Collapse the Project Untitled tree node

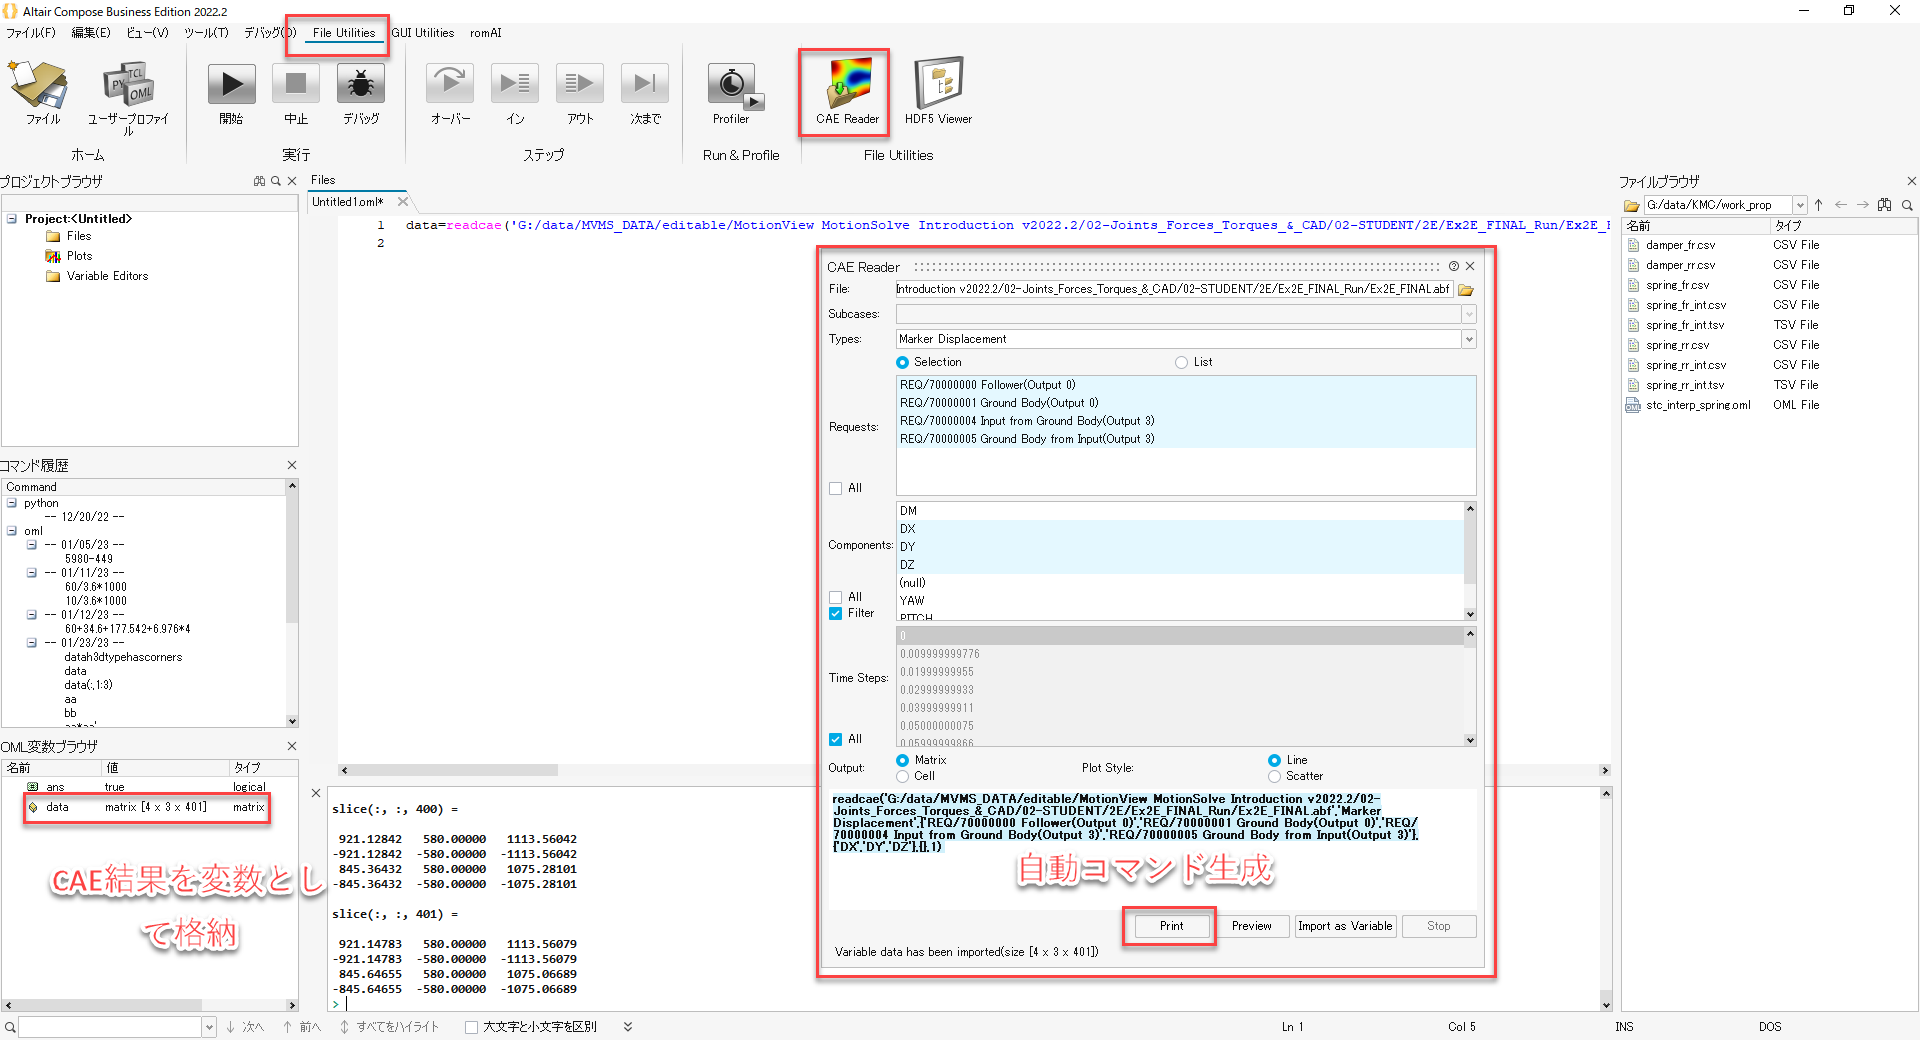[12, 218]
